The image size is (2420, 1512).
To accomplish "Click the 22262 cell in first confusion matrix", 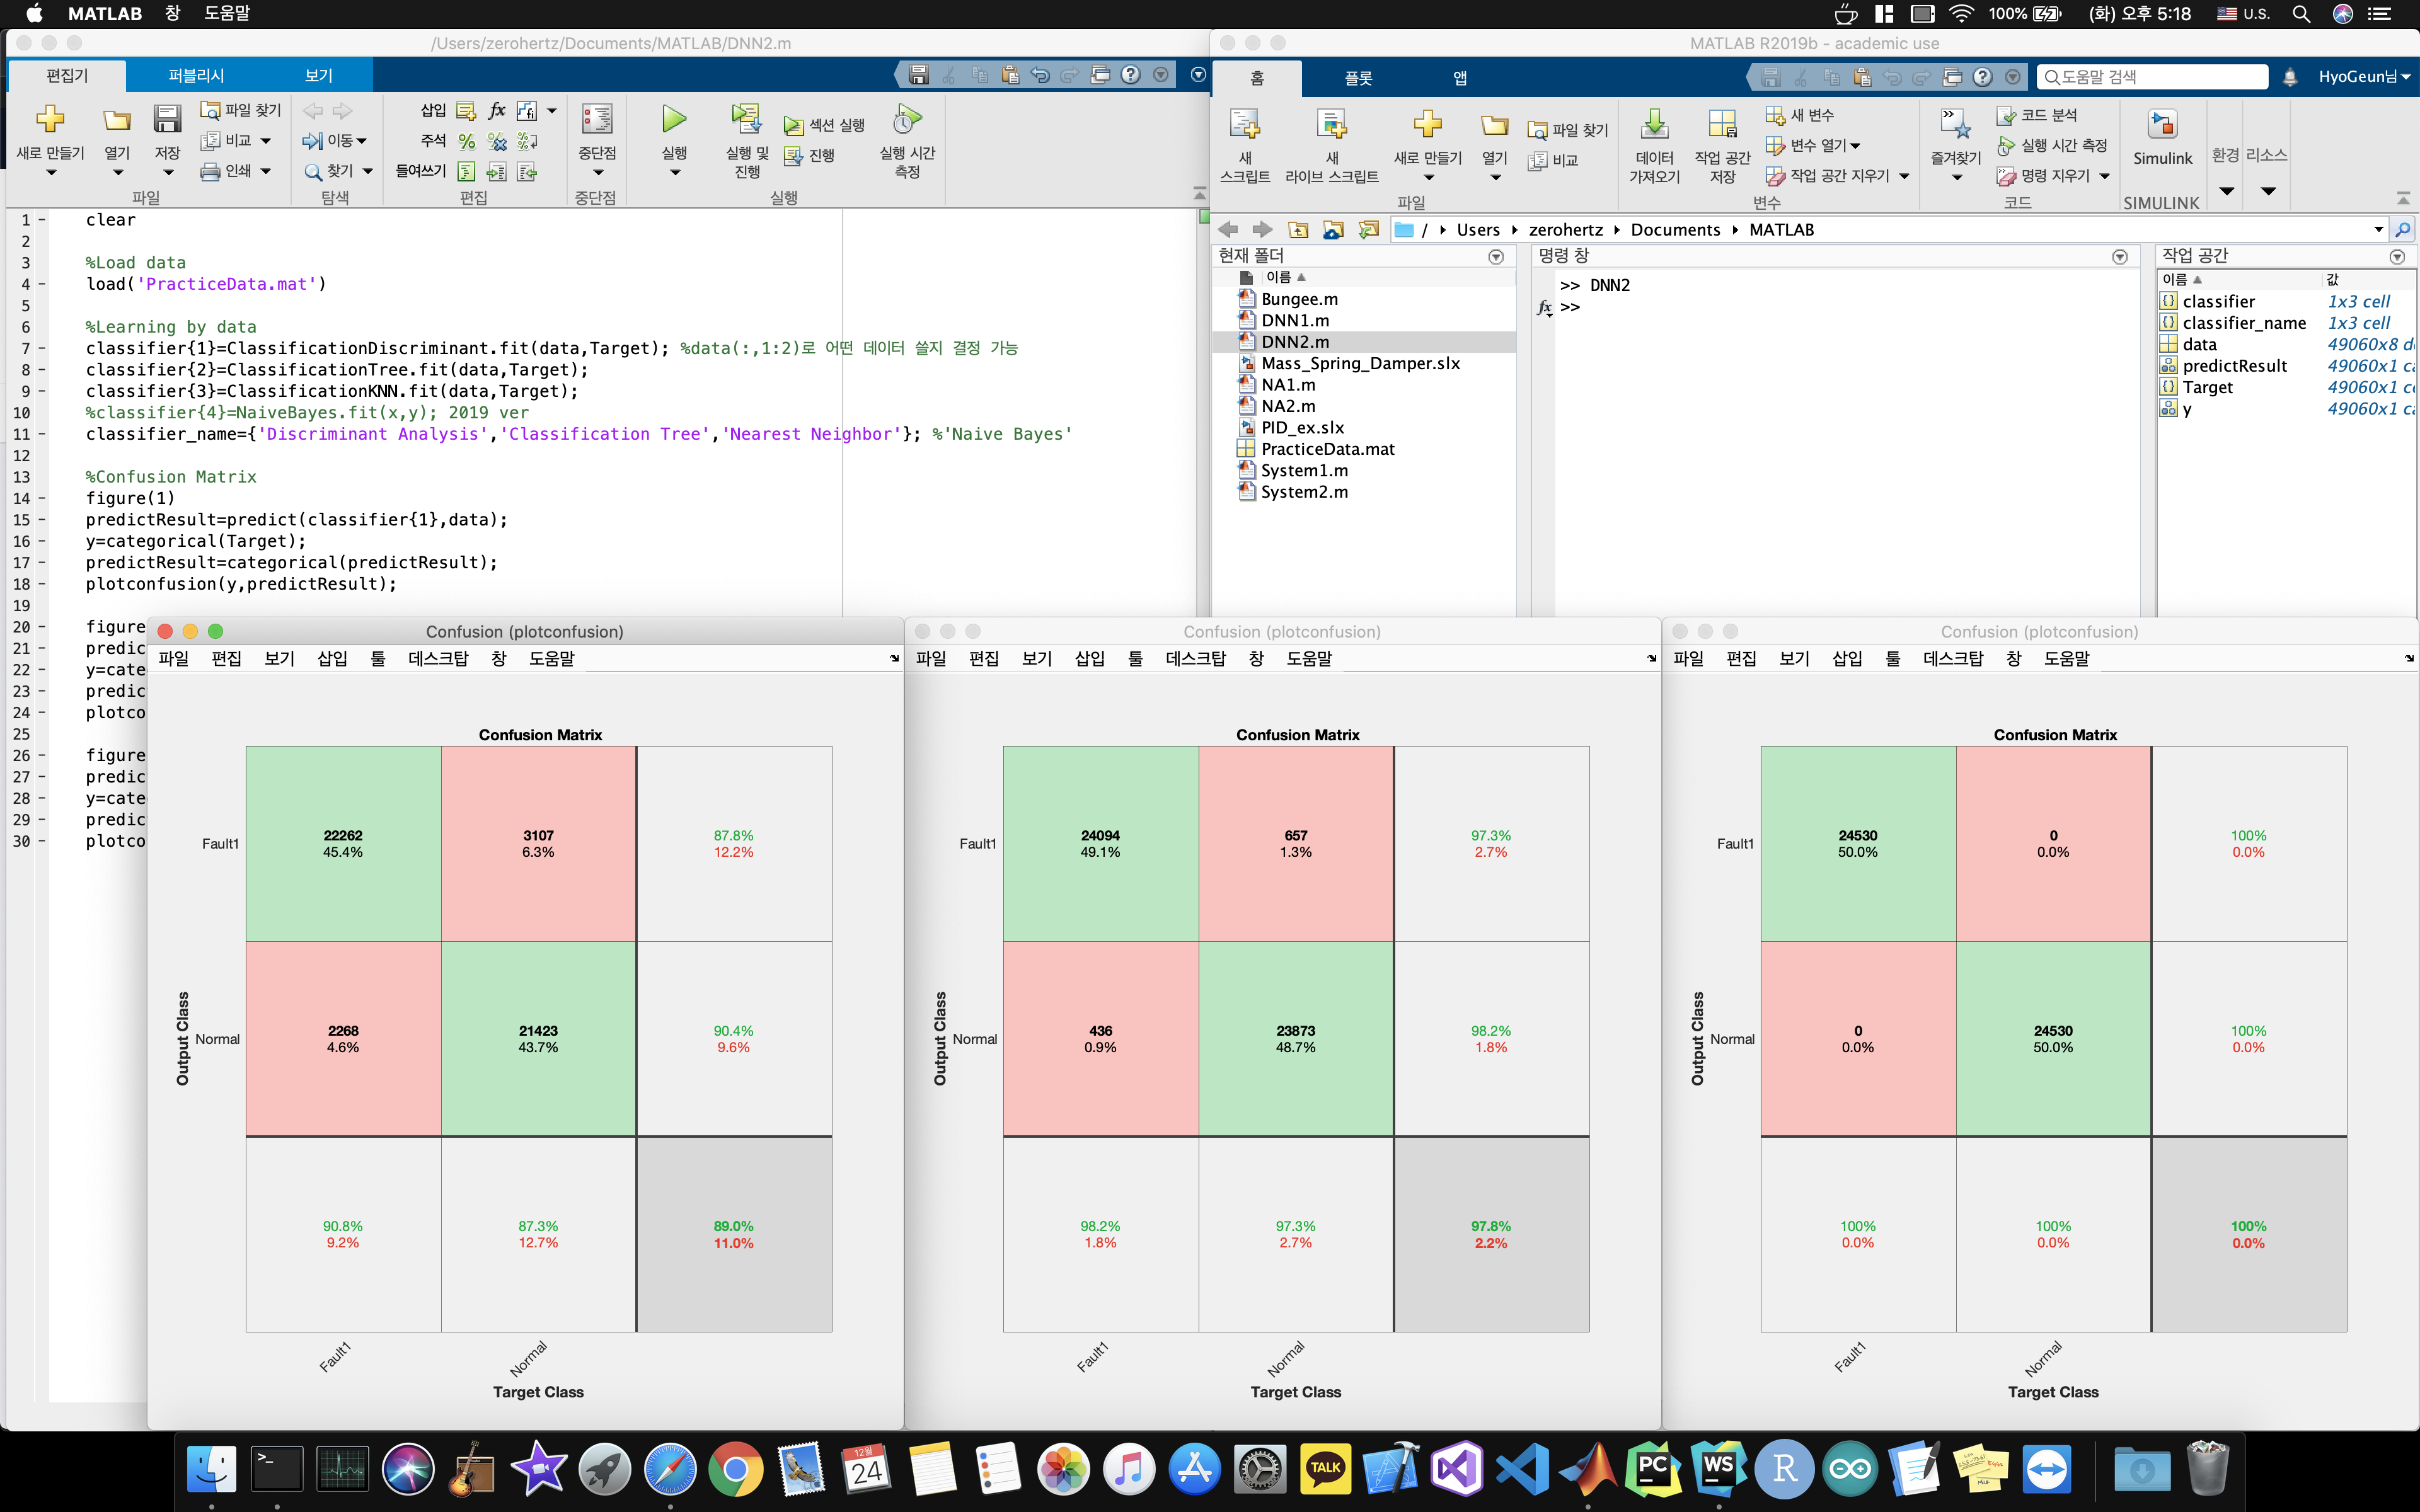I will pos(342,843).
